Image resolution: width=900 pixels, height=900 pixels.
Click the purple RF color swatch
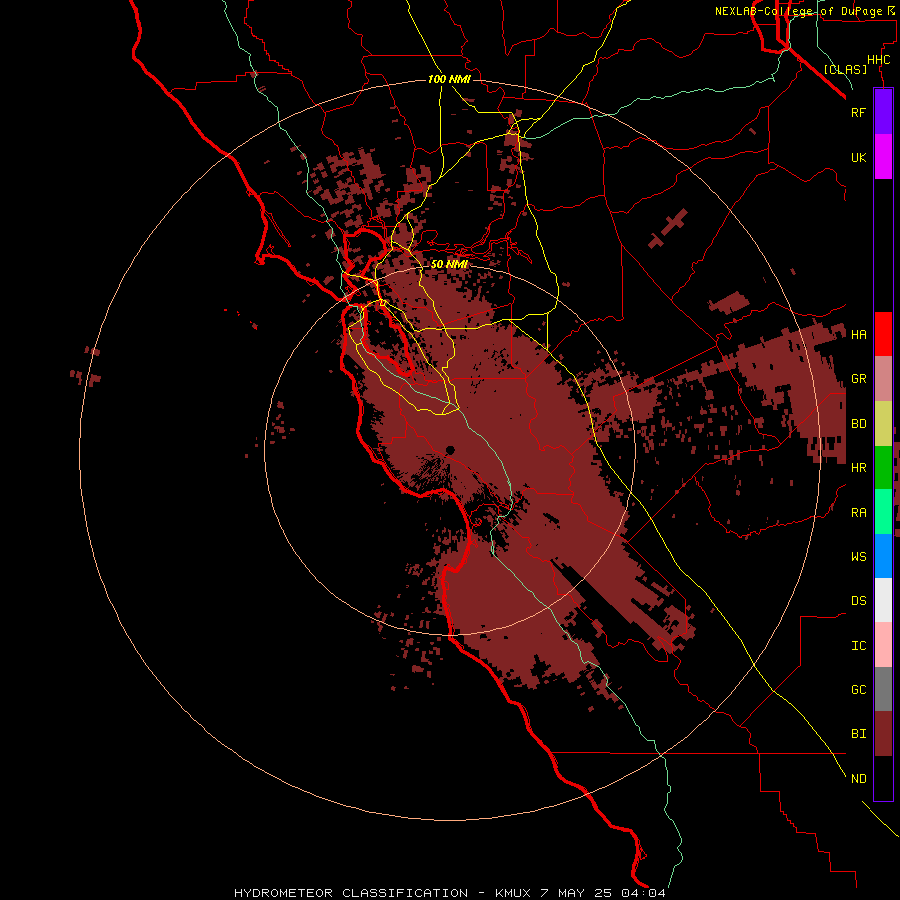[883, 112]
